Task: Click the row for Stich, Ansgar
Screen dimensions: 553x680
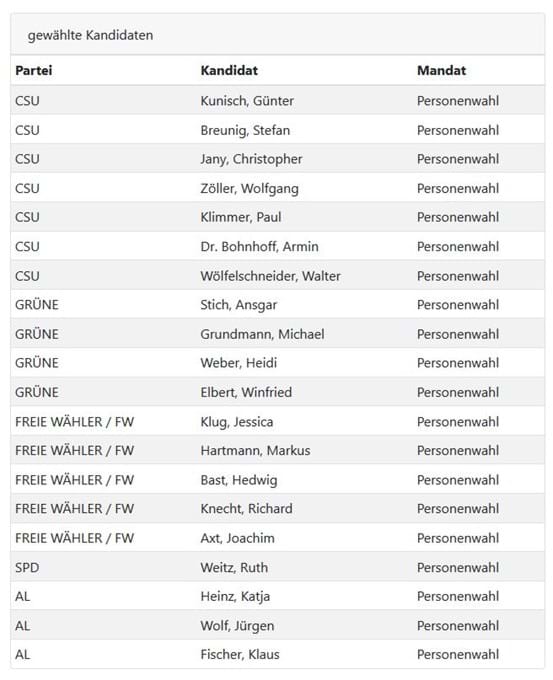Action: (x=278, y=304)
